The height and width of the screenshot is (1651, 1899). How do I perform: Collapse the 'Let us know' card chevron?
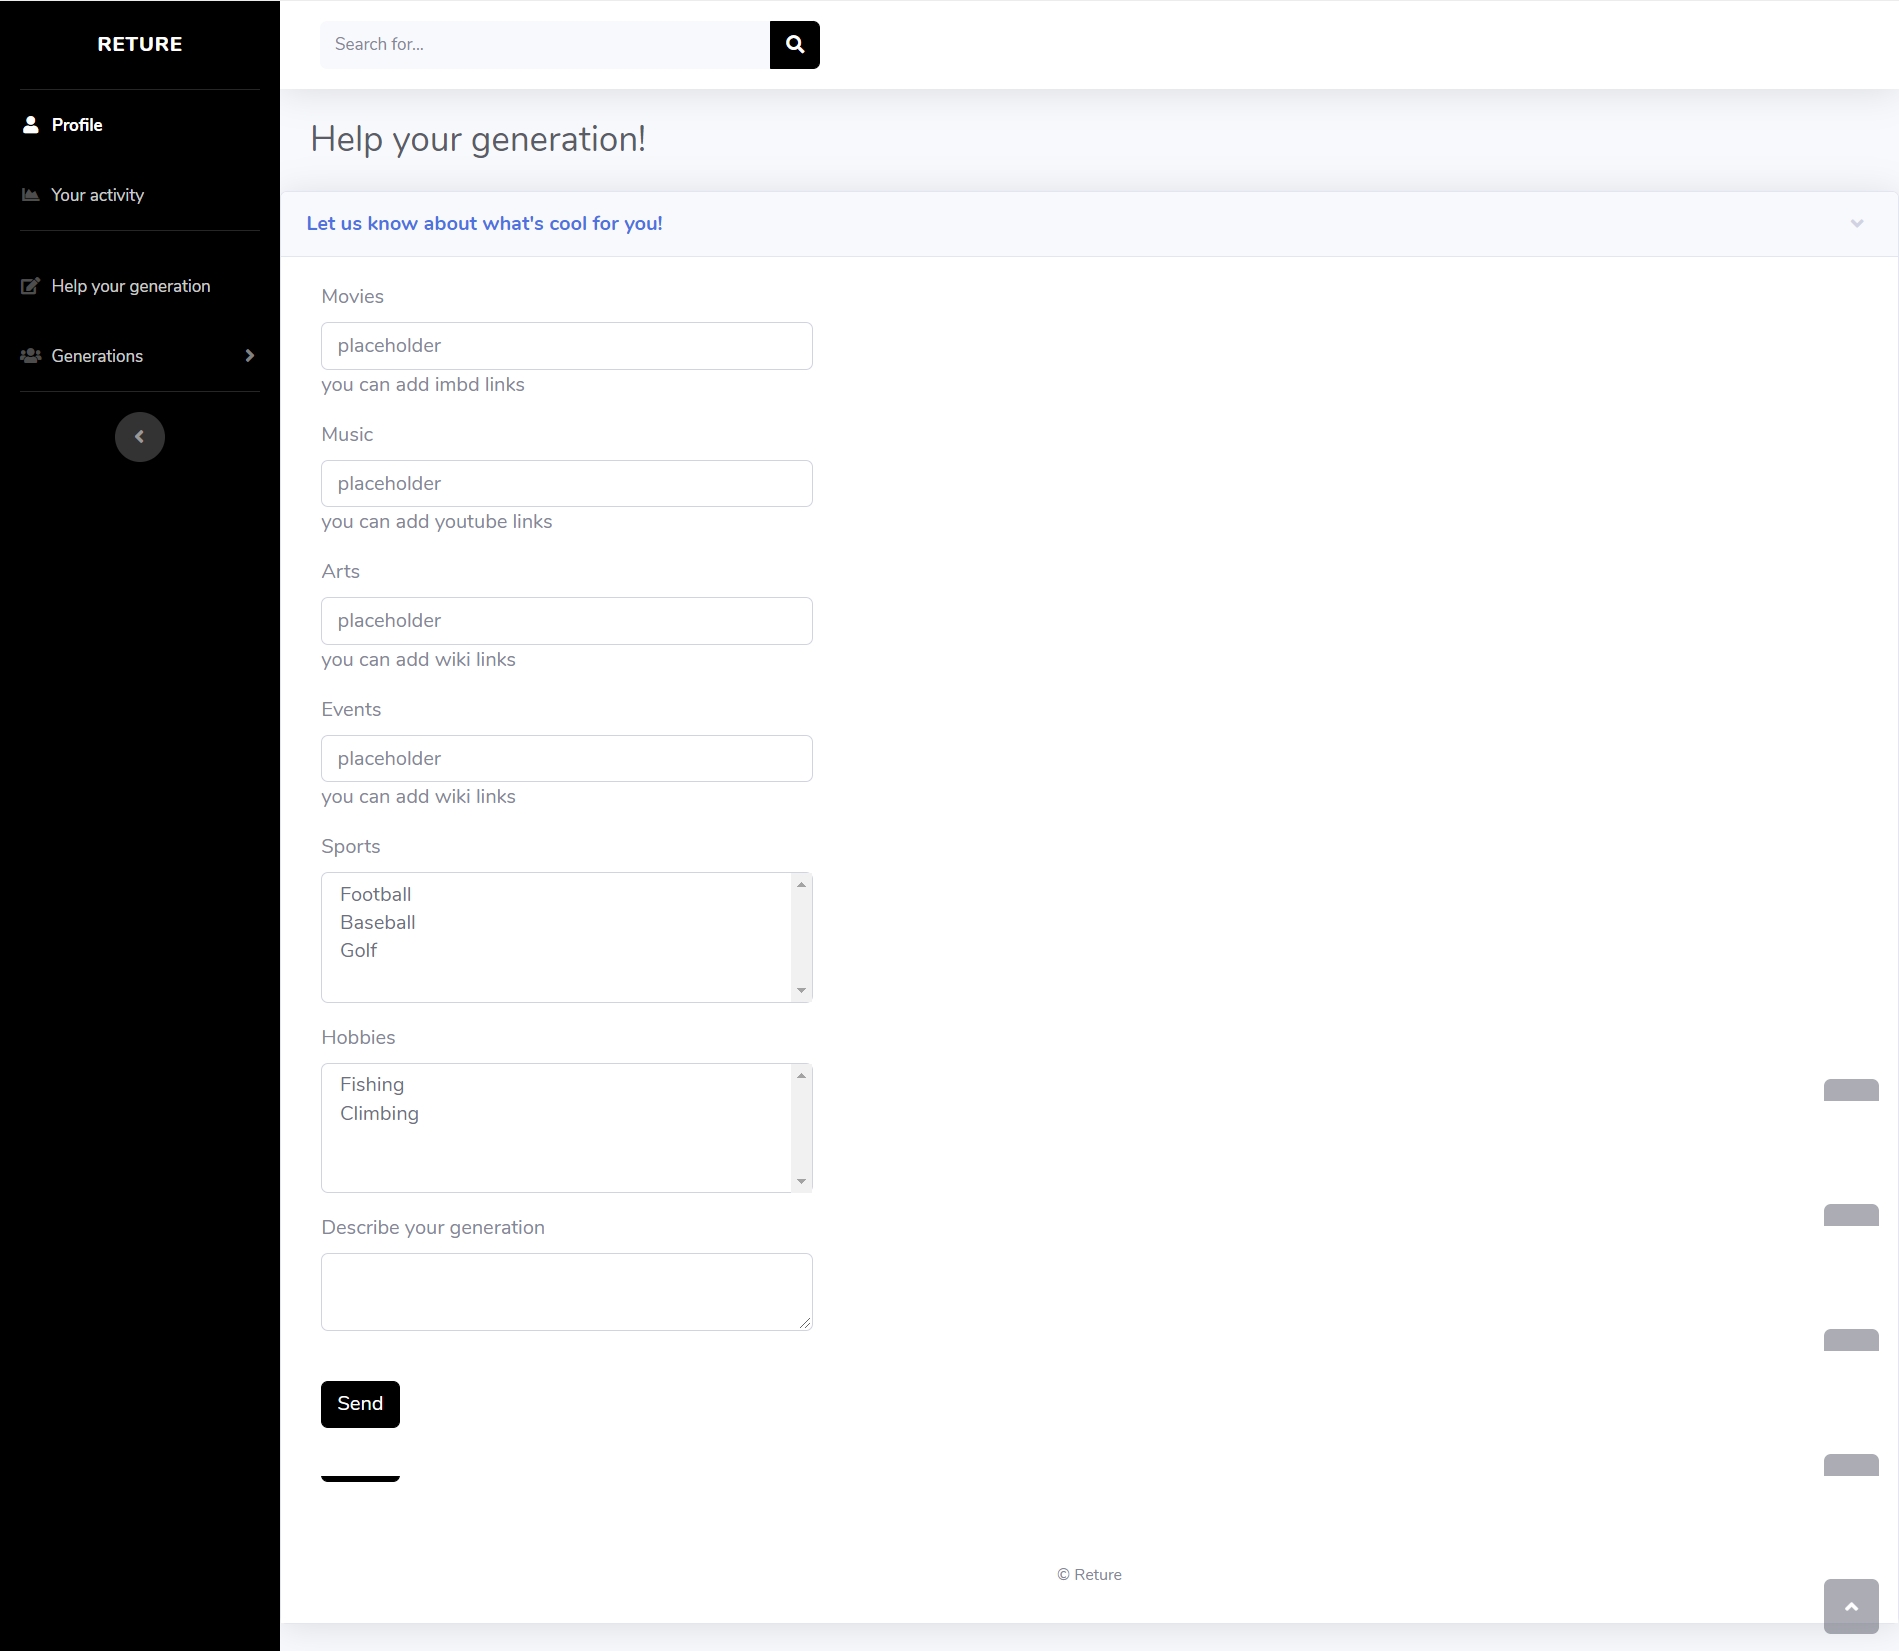click(1856, 224)
